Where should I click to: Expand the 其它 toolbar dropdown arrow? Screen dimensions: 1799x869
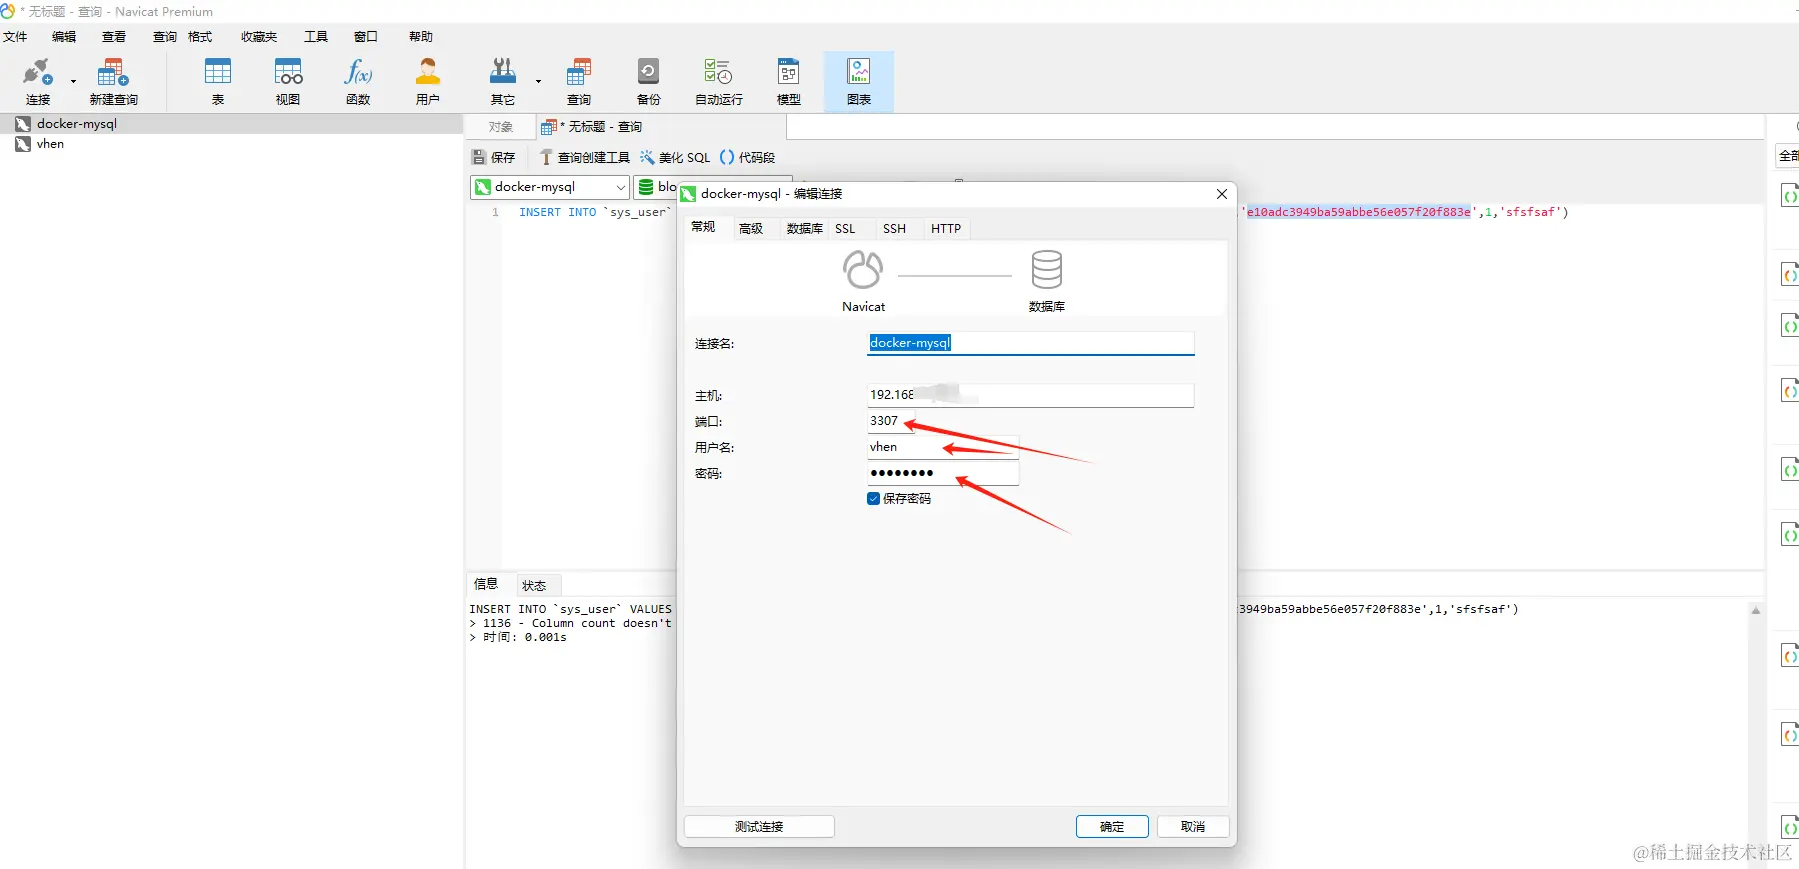[538, 81]
